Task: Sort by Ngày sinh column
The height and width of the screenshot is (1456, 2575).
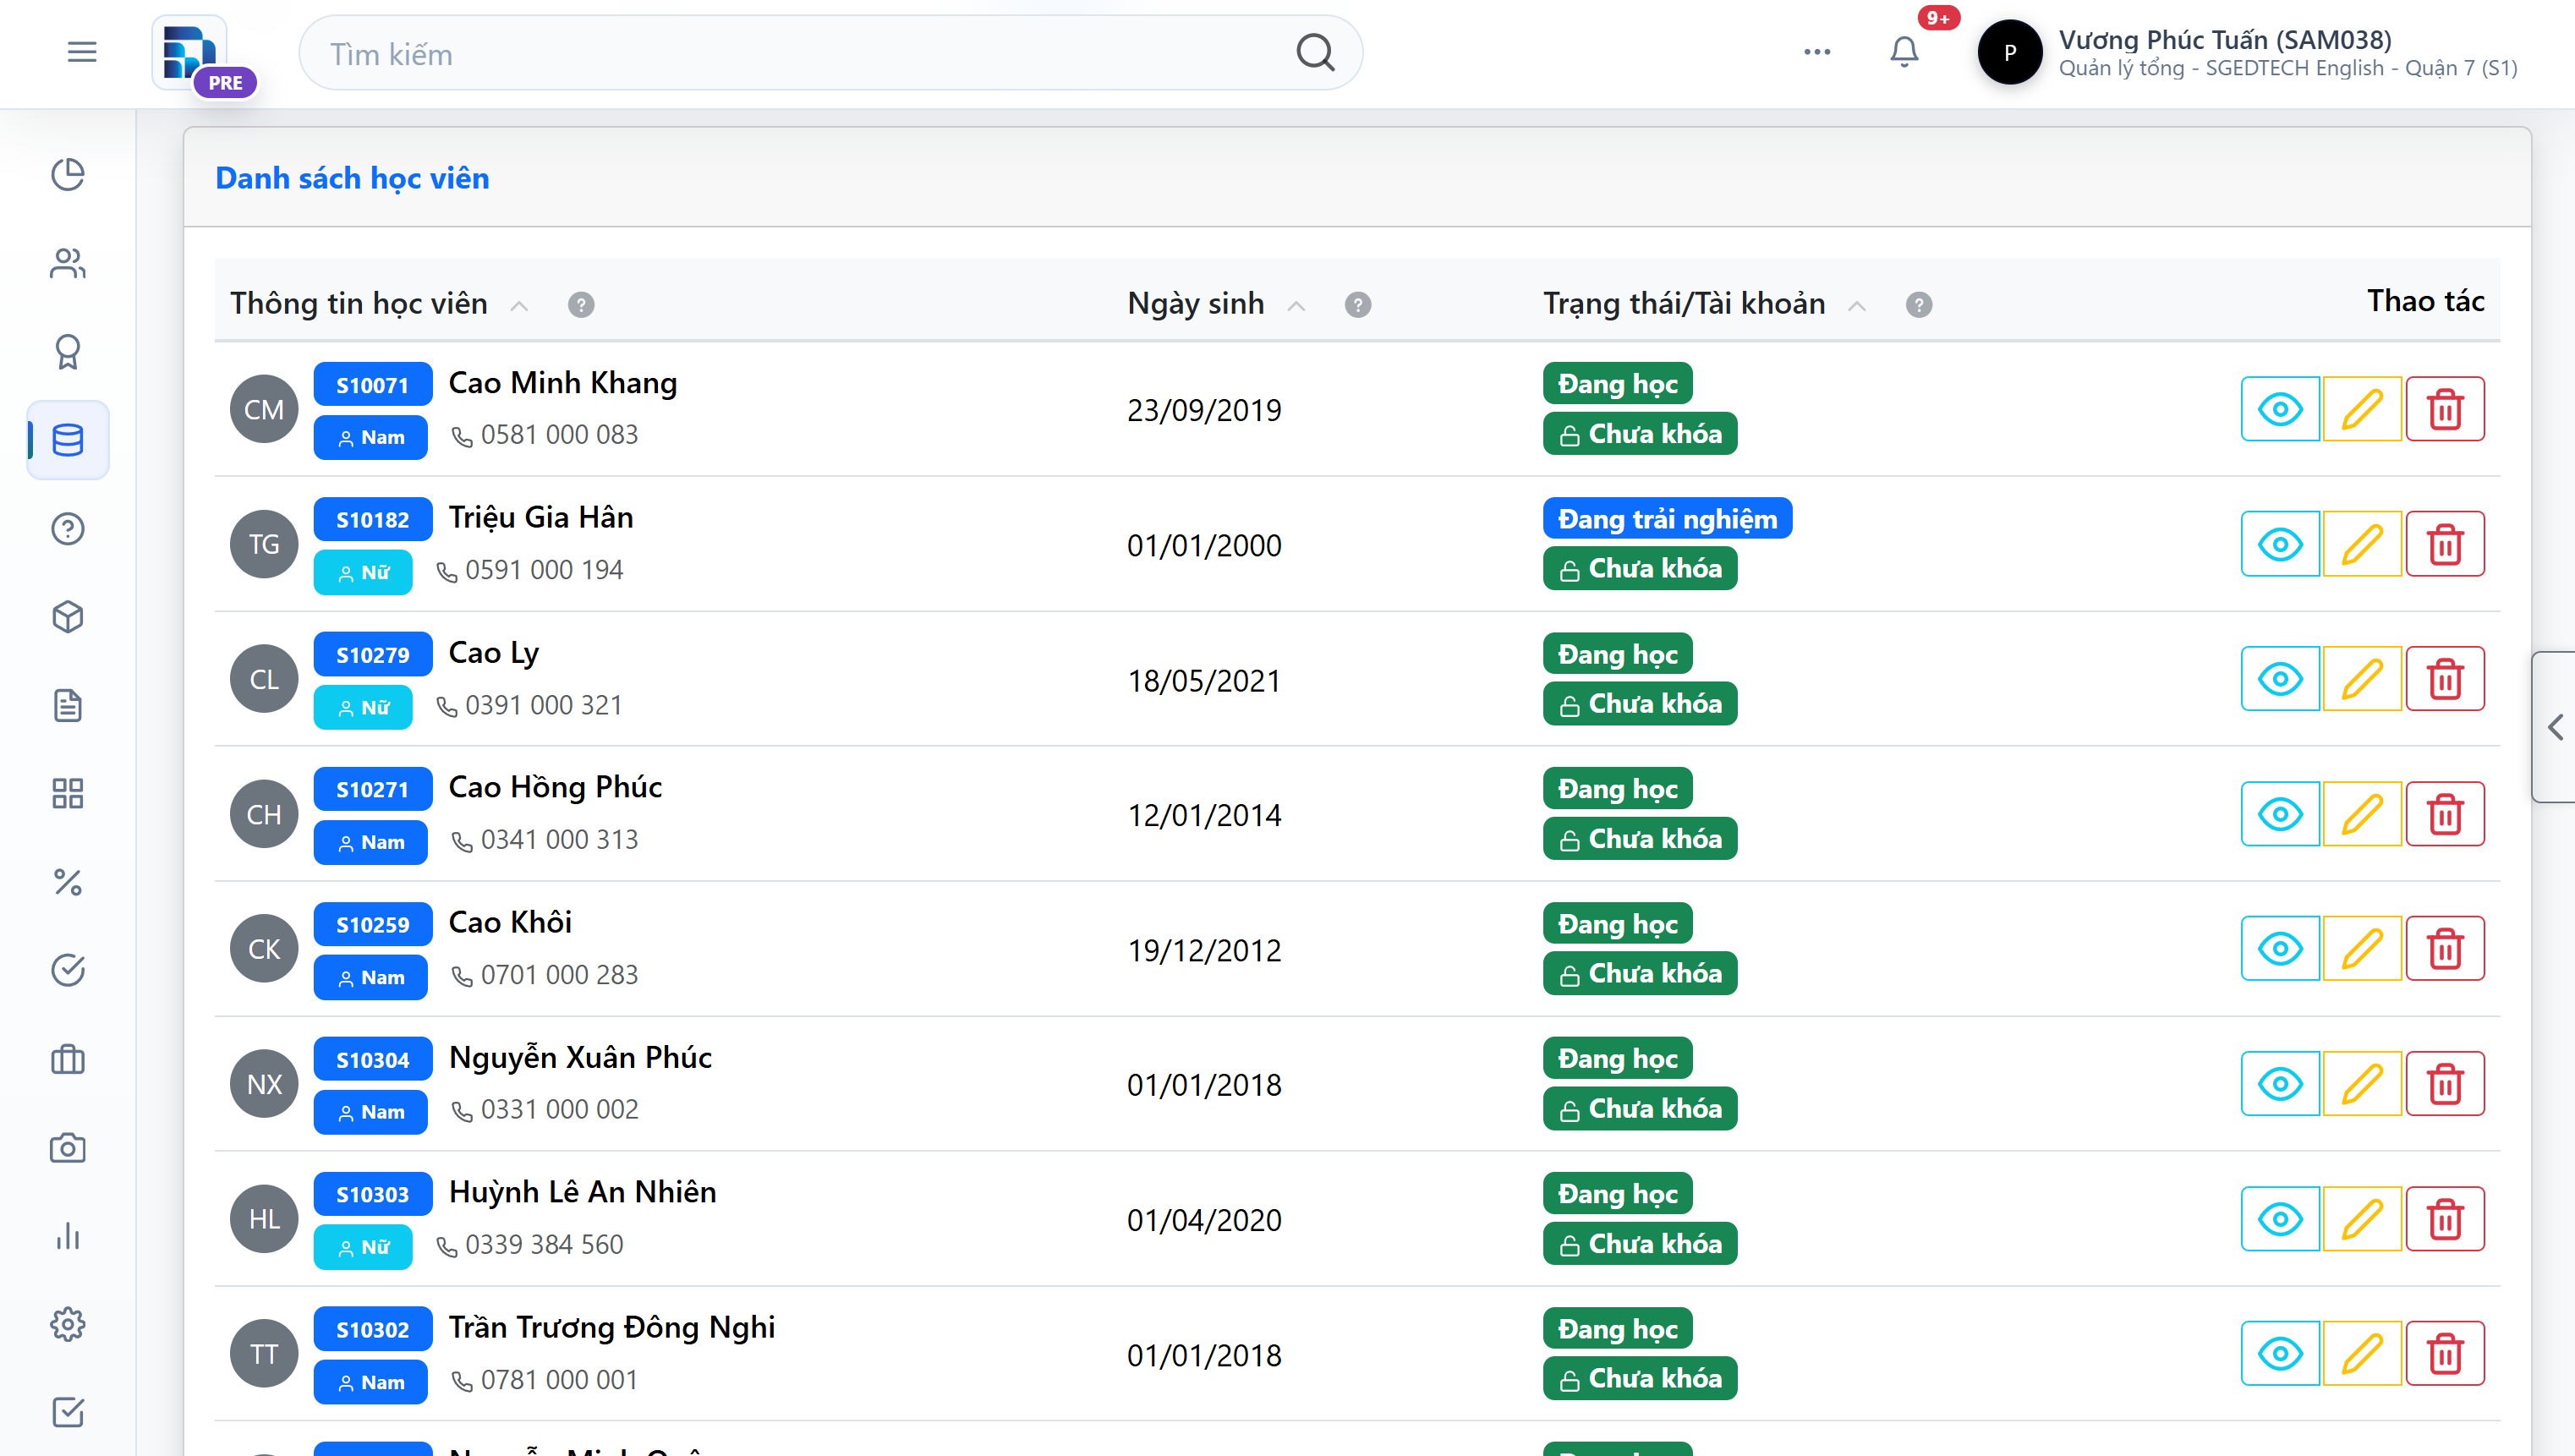Action: point(1296,305)
